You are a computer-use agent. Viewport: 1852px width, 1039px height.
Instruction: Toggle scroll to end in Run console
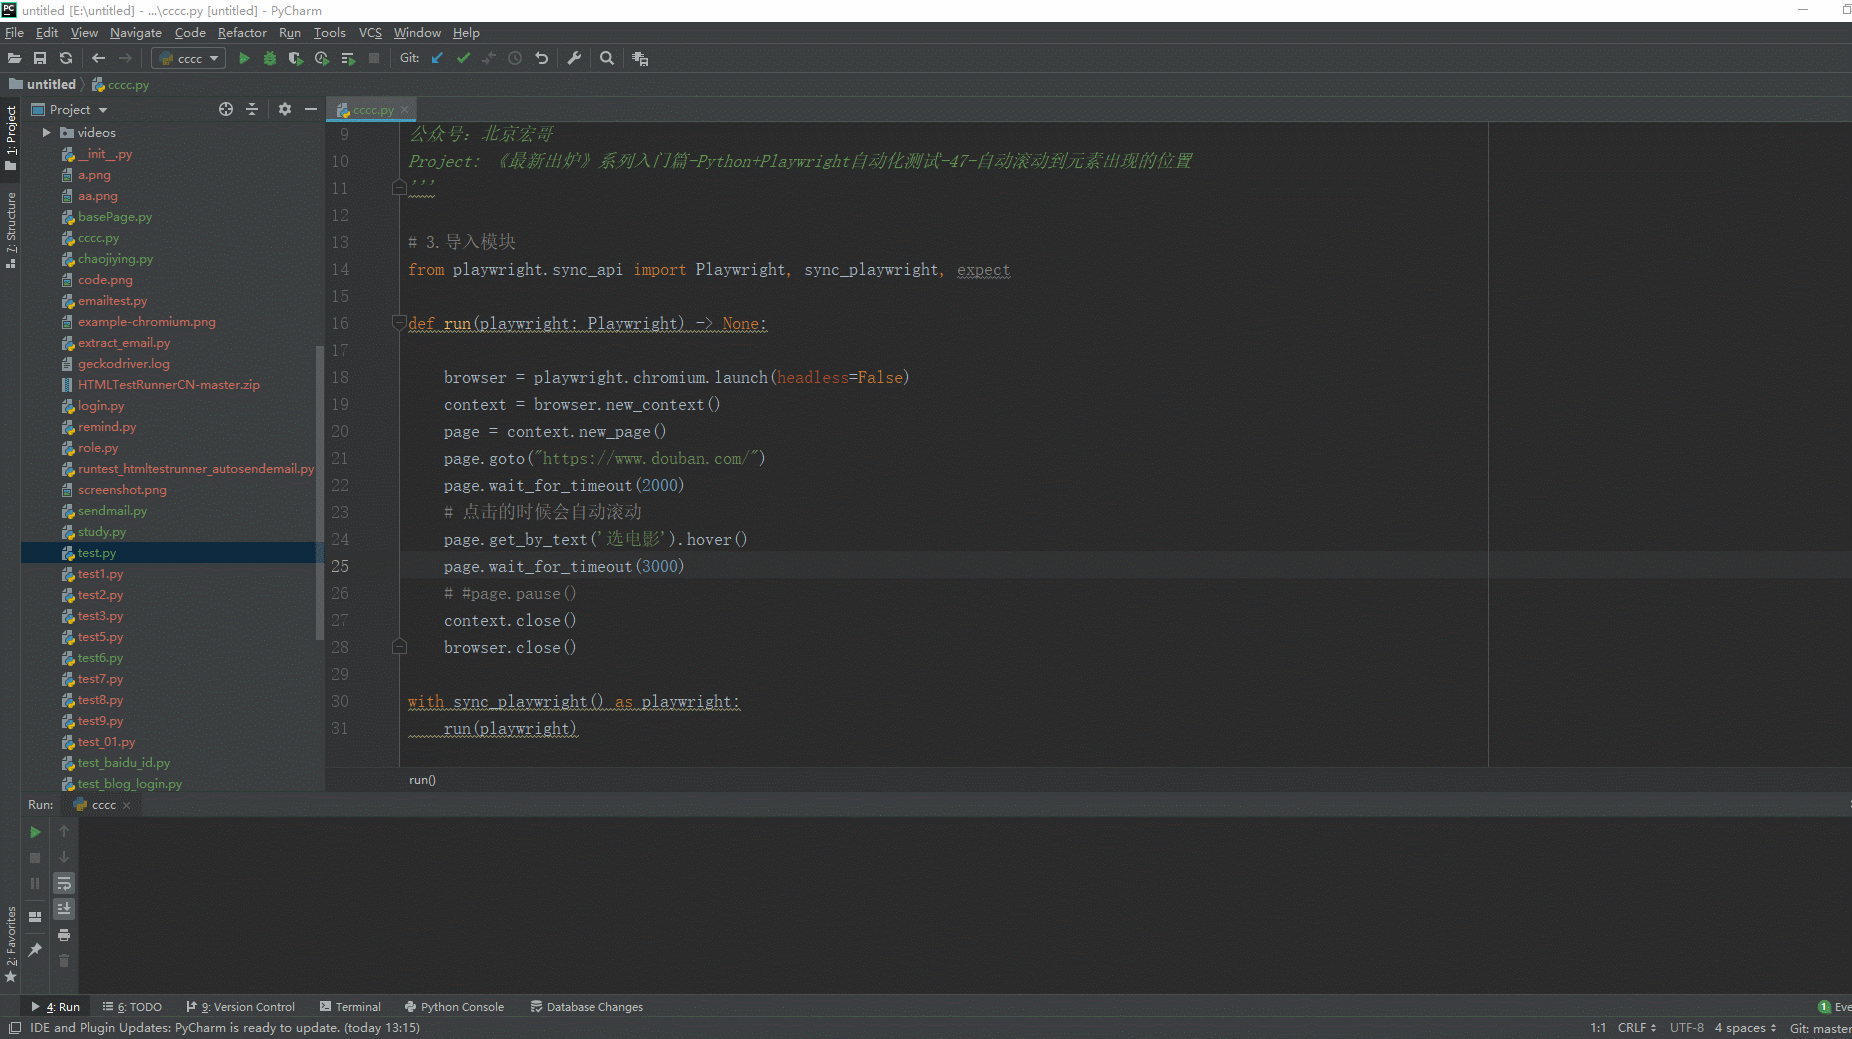click(64, 909)
